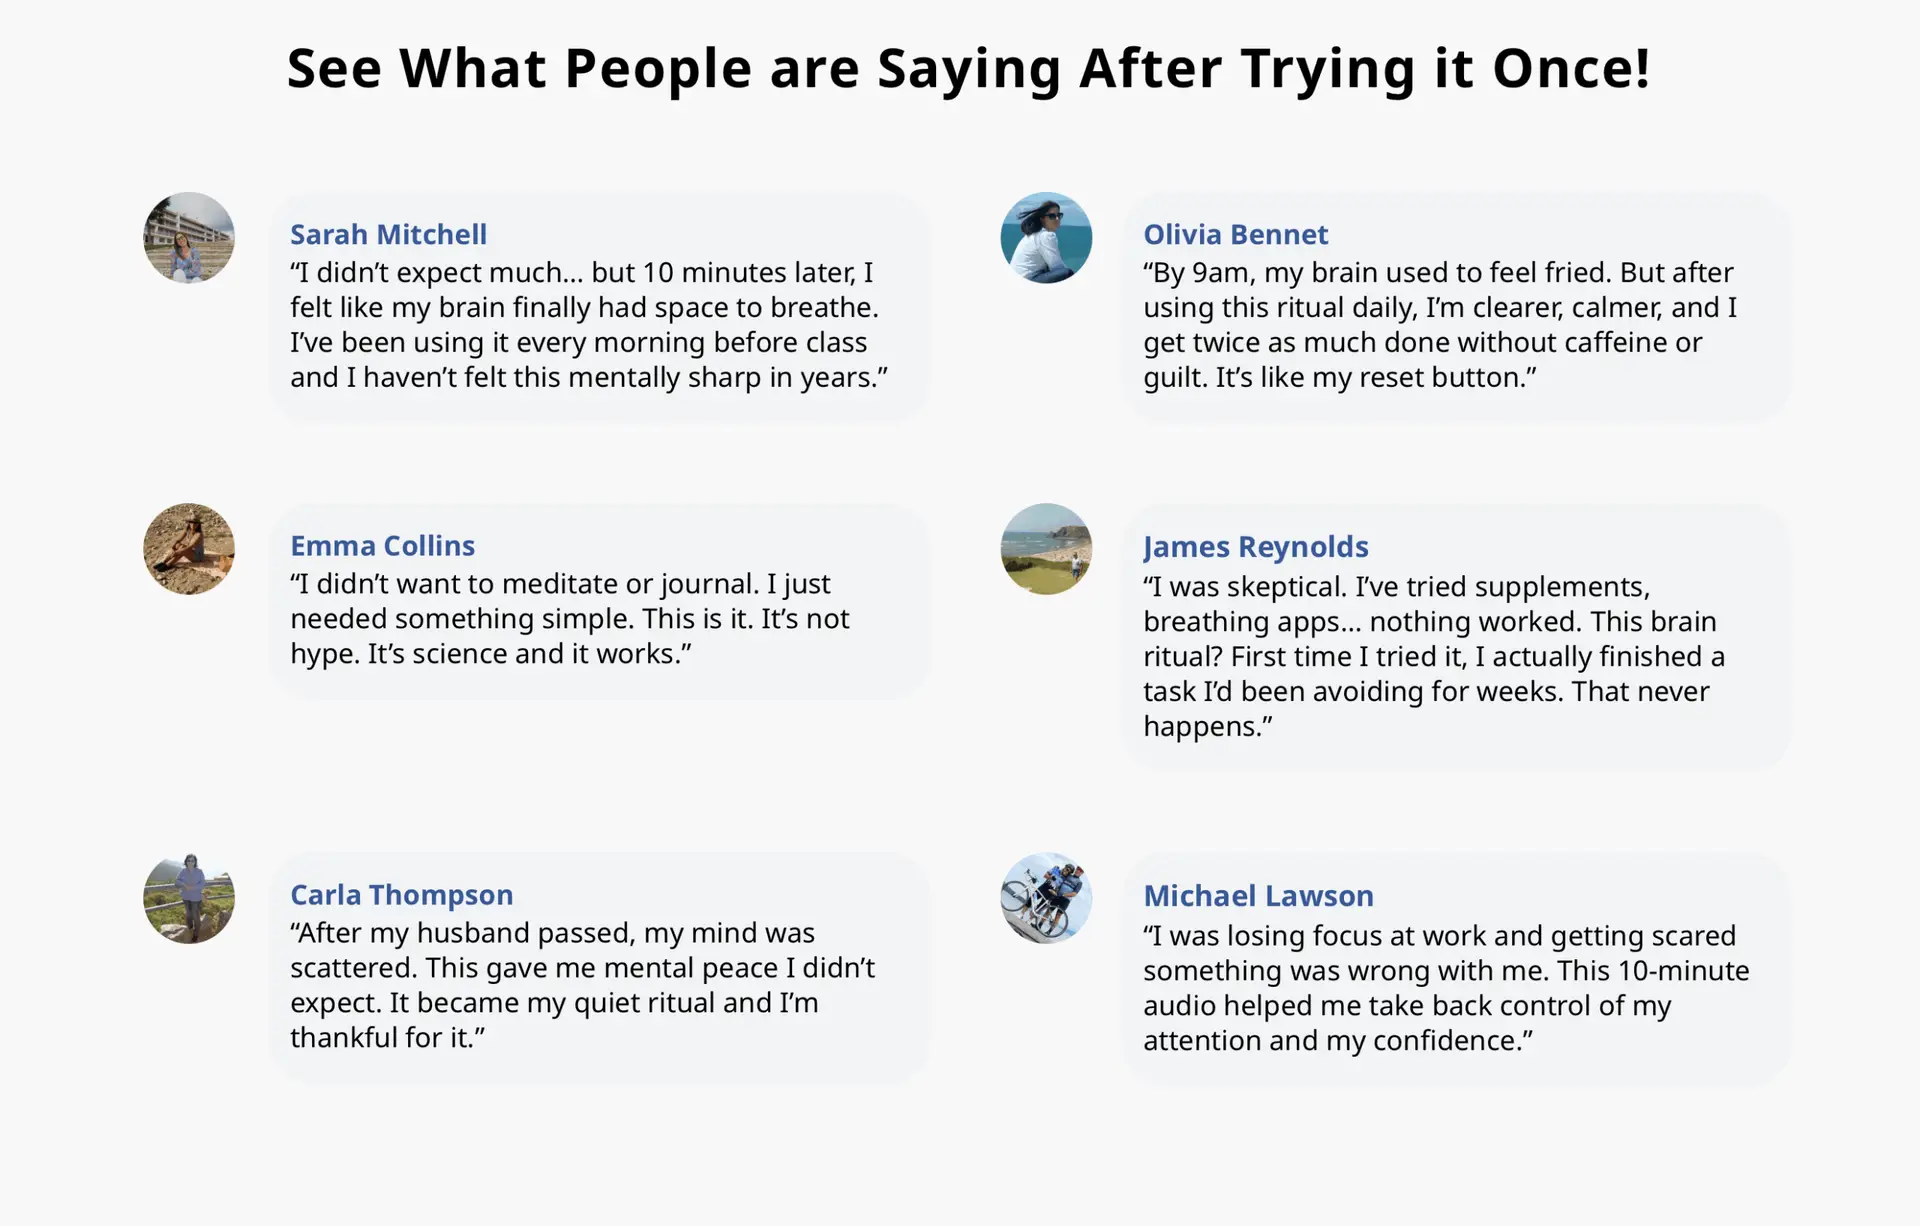This screenshot has height=1226, width=1920.
Task: Click the word Saying in the headline
Action: 968,68
